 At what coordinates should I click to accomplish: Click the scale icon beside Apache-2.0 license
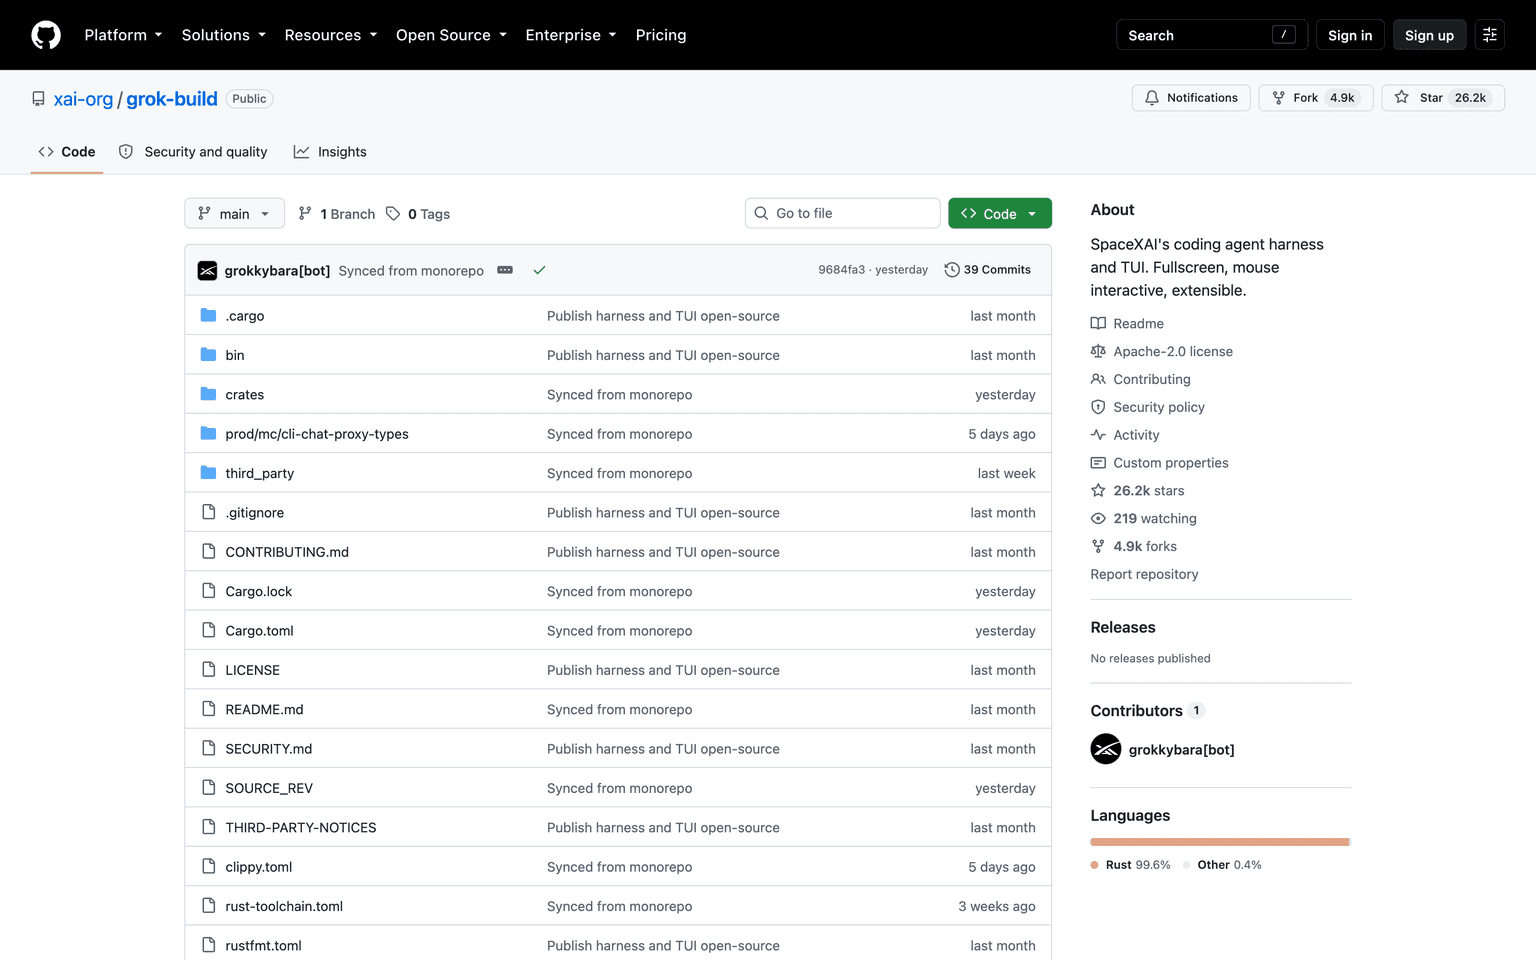pos(1098,352)
